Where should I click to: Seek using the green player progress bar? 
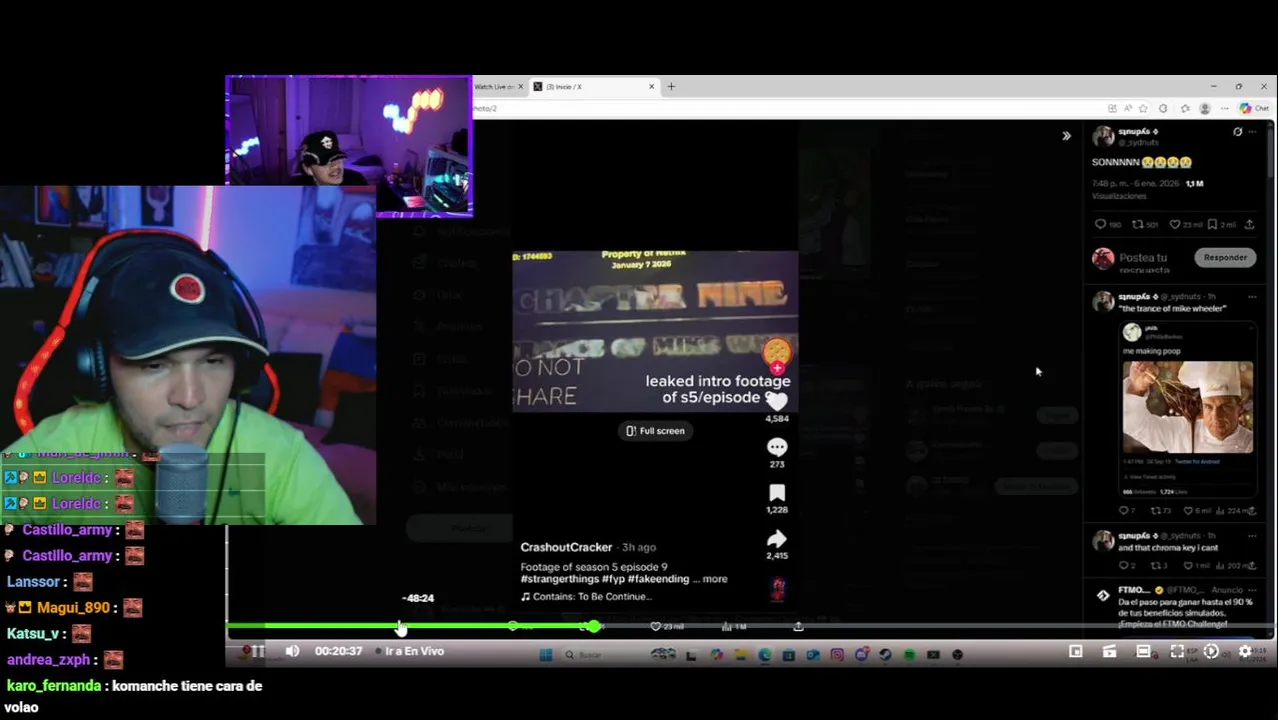[x=750, y=626]
